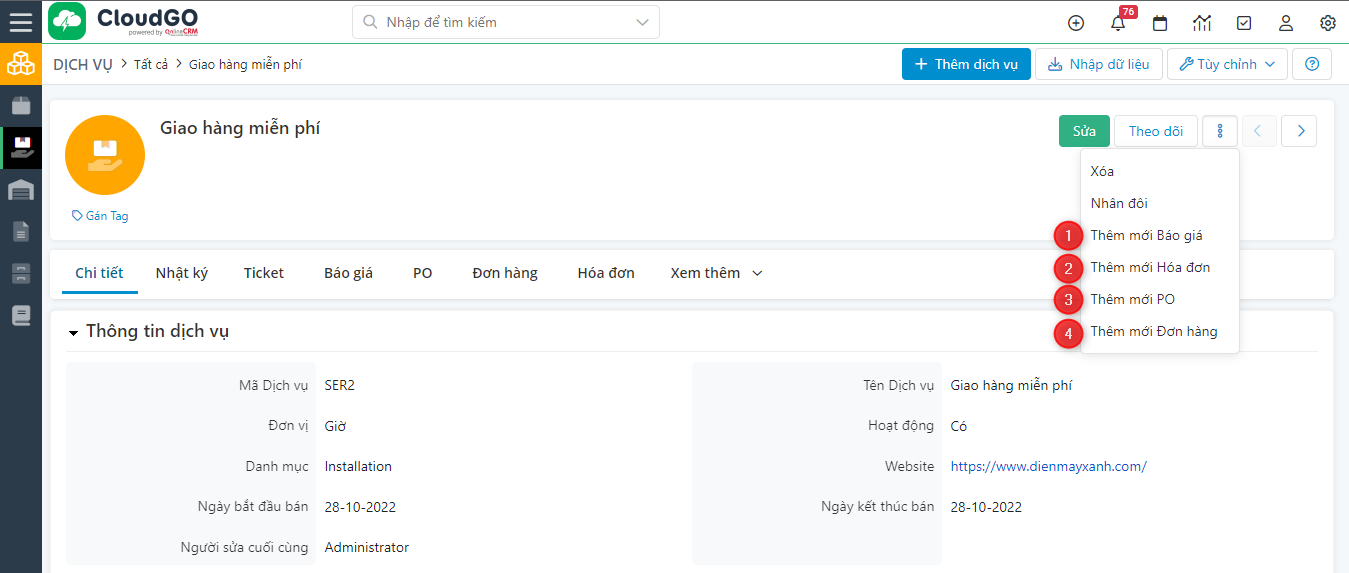Switch to the Đơn hàng tab
The image size is (1349, 573).
click(505, 273)
